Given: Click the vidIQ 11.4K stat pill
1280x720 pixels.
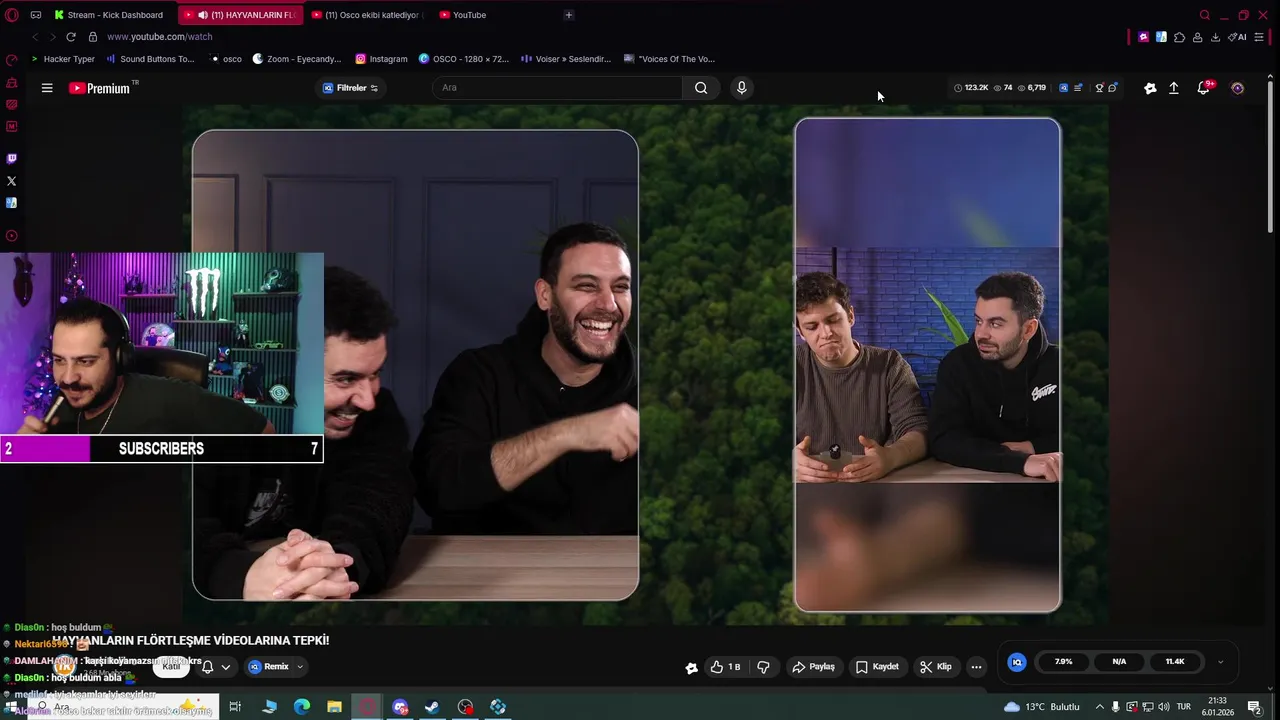Looking at the screenshot, I should click(x=1175, y=662).
